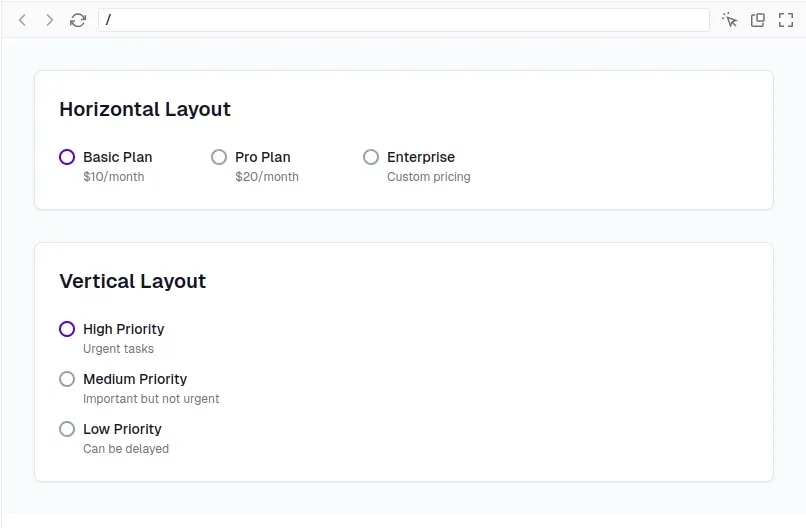Click the Medium Priority label

tap(135, 379)
